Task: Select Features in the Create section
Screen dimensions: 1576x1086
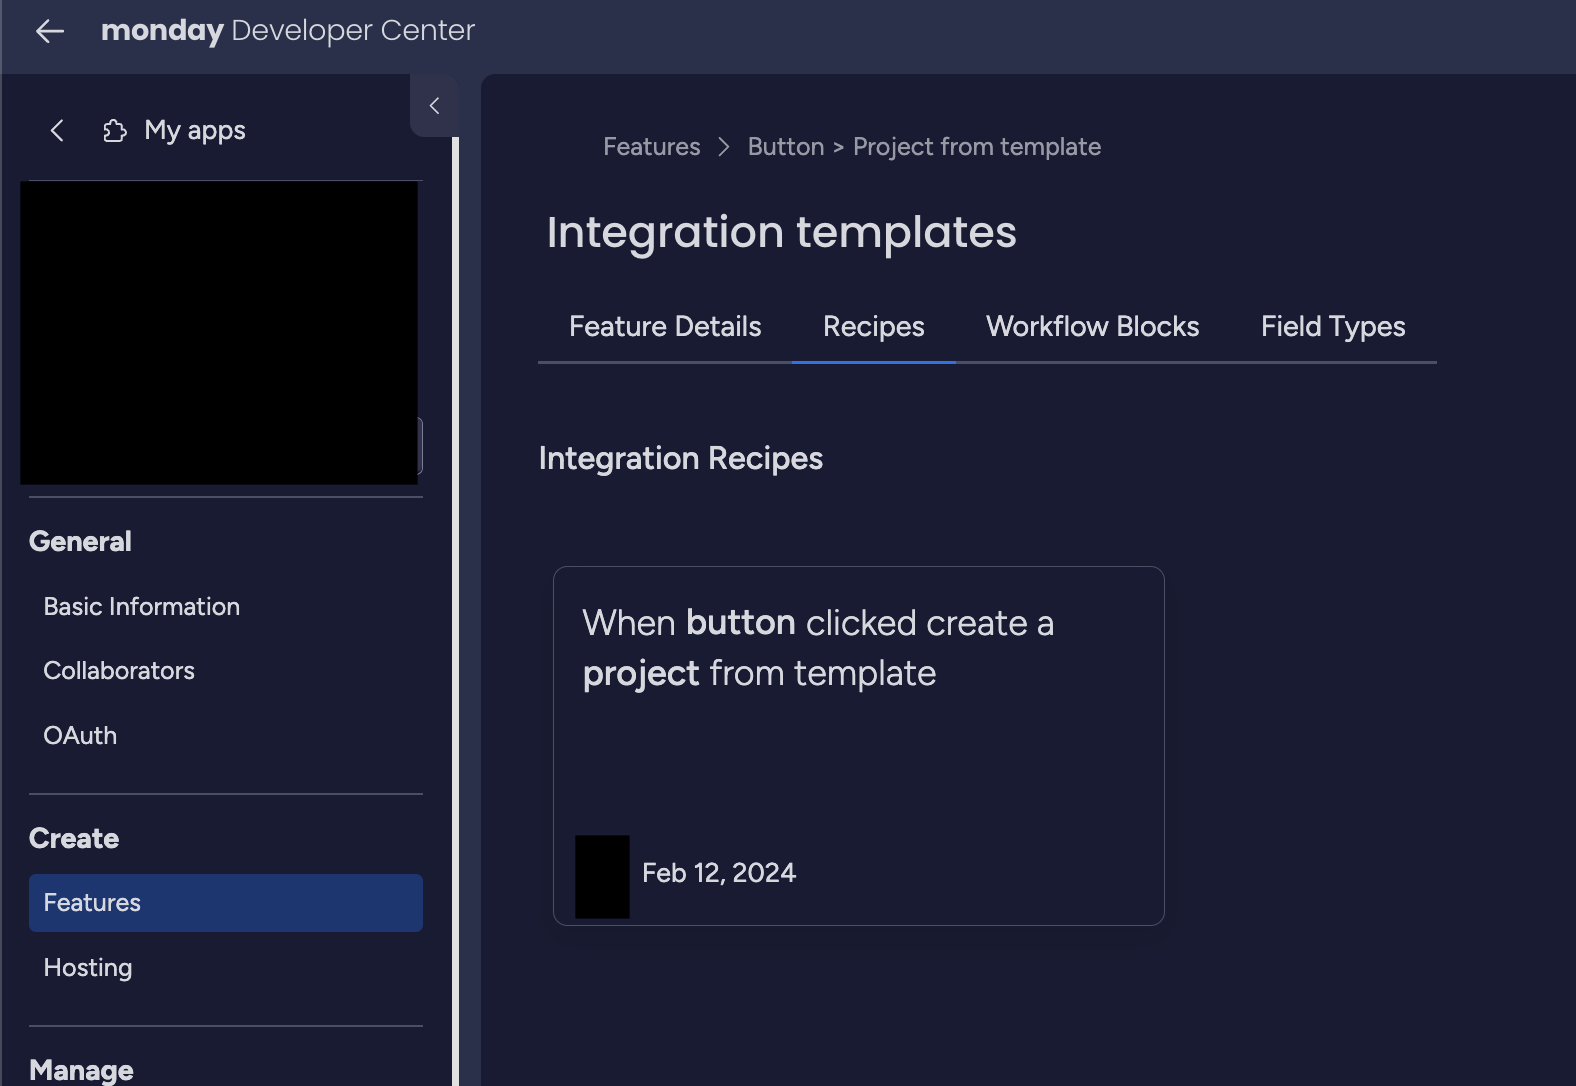Action: click(x=226, y=903)
